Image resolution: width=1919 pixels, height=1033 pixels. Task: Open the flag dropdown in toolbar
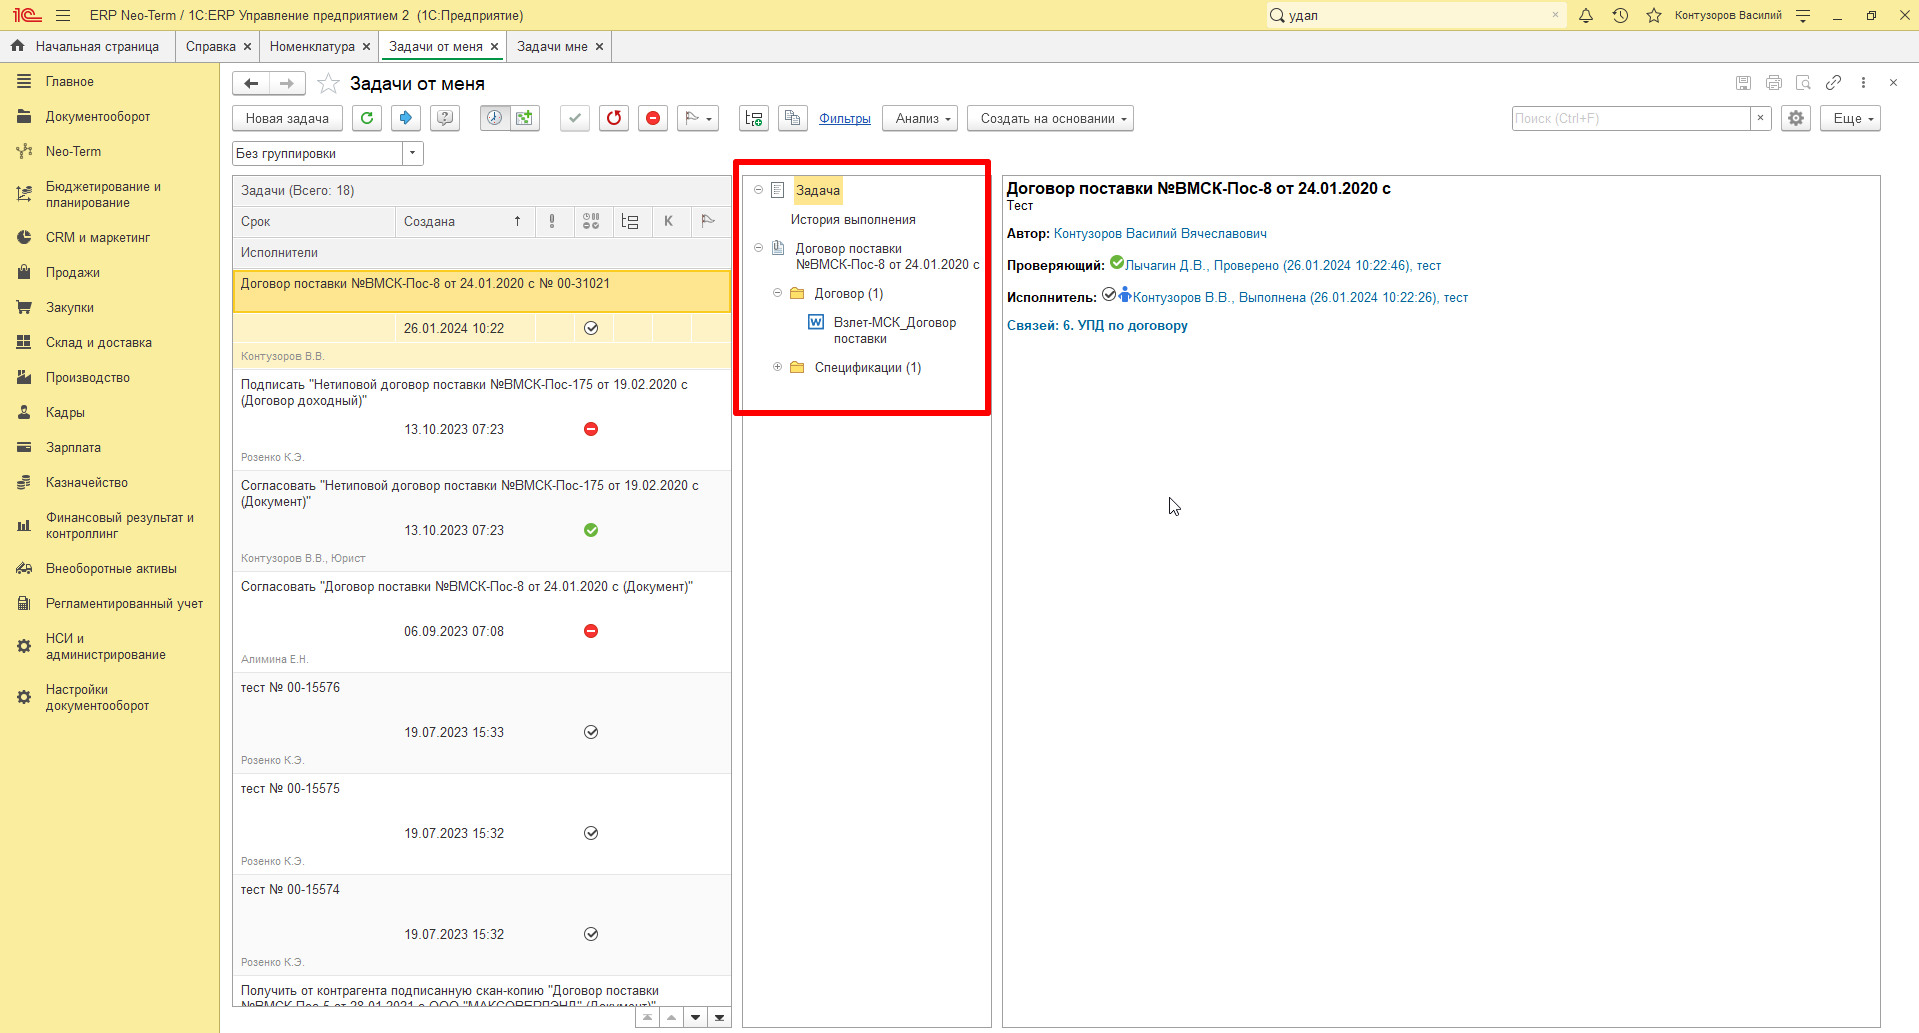point(698,118)
